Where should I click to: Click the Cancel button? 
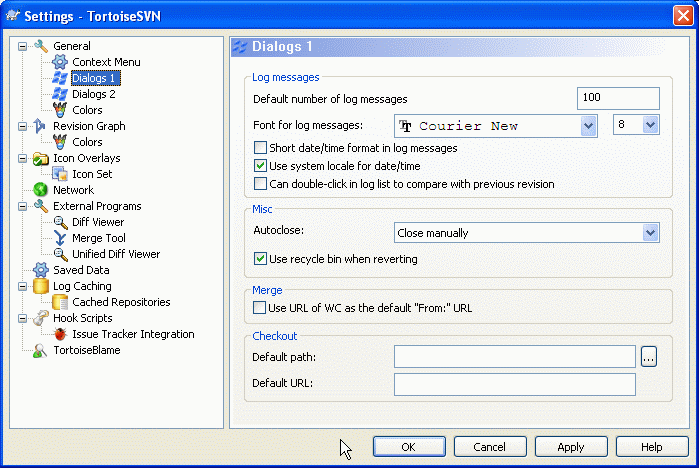click(x=490, y=447)
